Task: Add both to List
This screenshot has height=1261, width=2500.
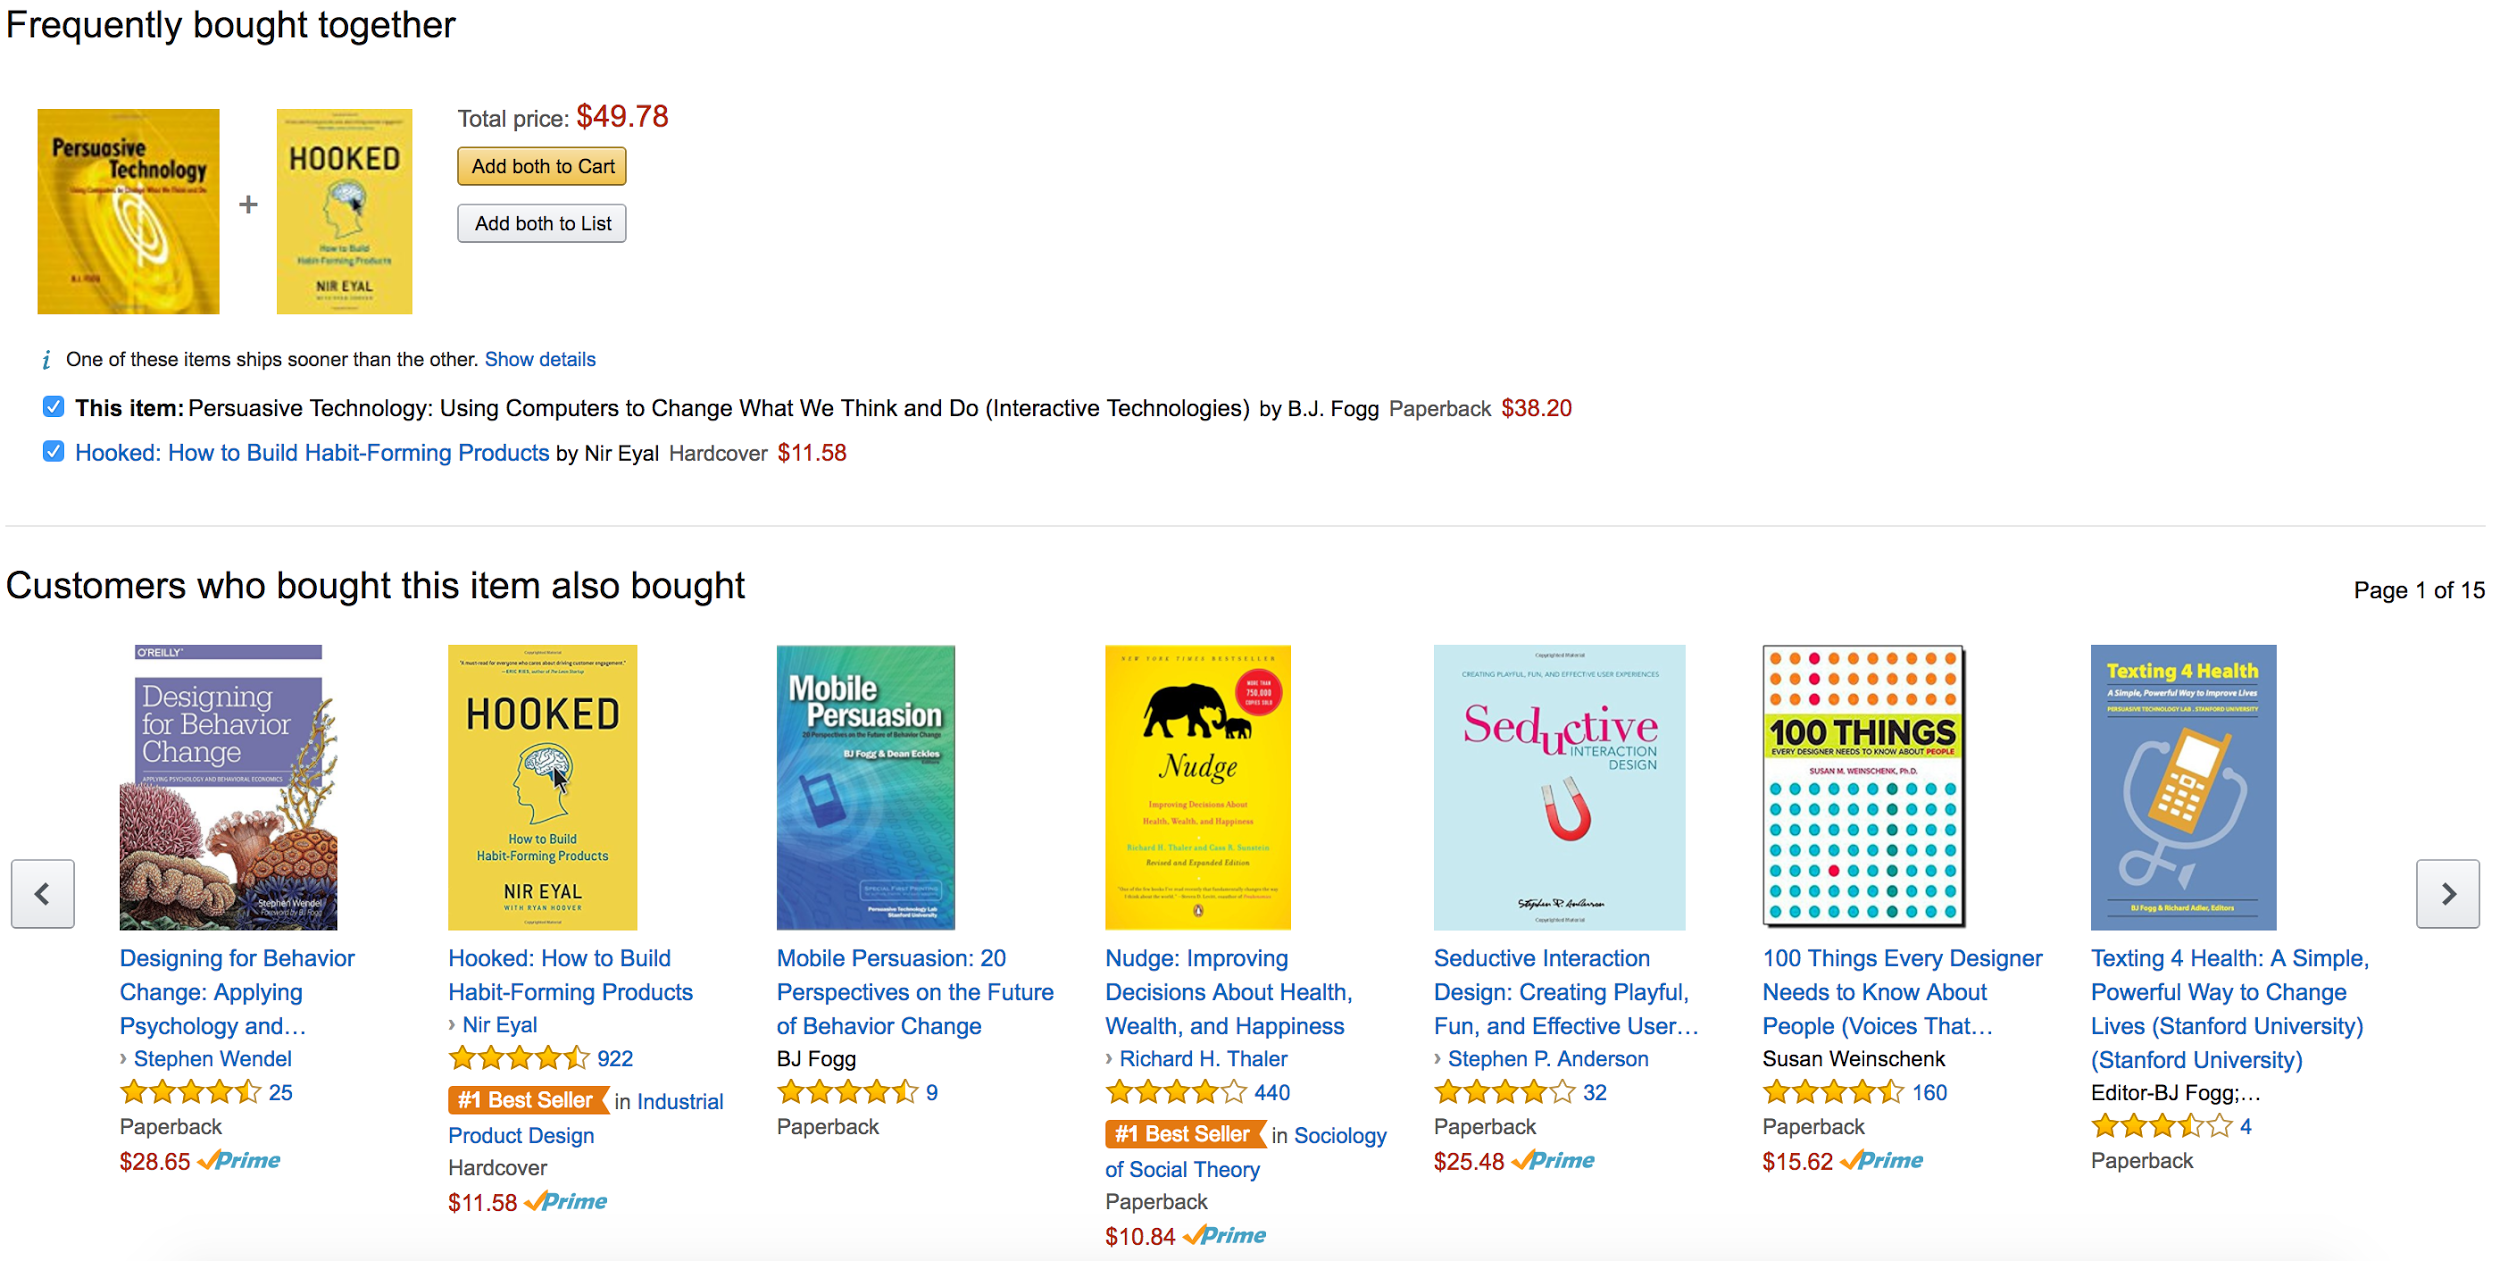Action: coord(542,223)
